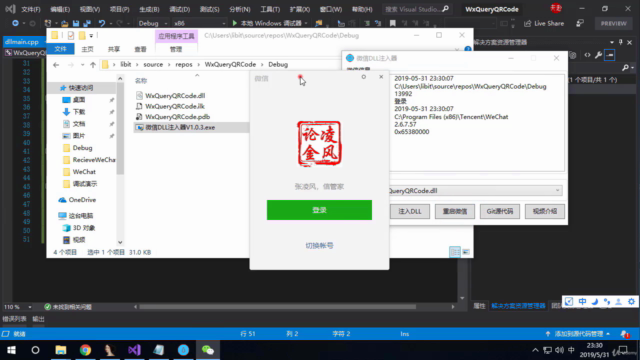Viewport: 640px width, 360px height.
Task: Open File Explorer from the taskbar
Action: point(61,350)
